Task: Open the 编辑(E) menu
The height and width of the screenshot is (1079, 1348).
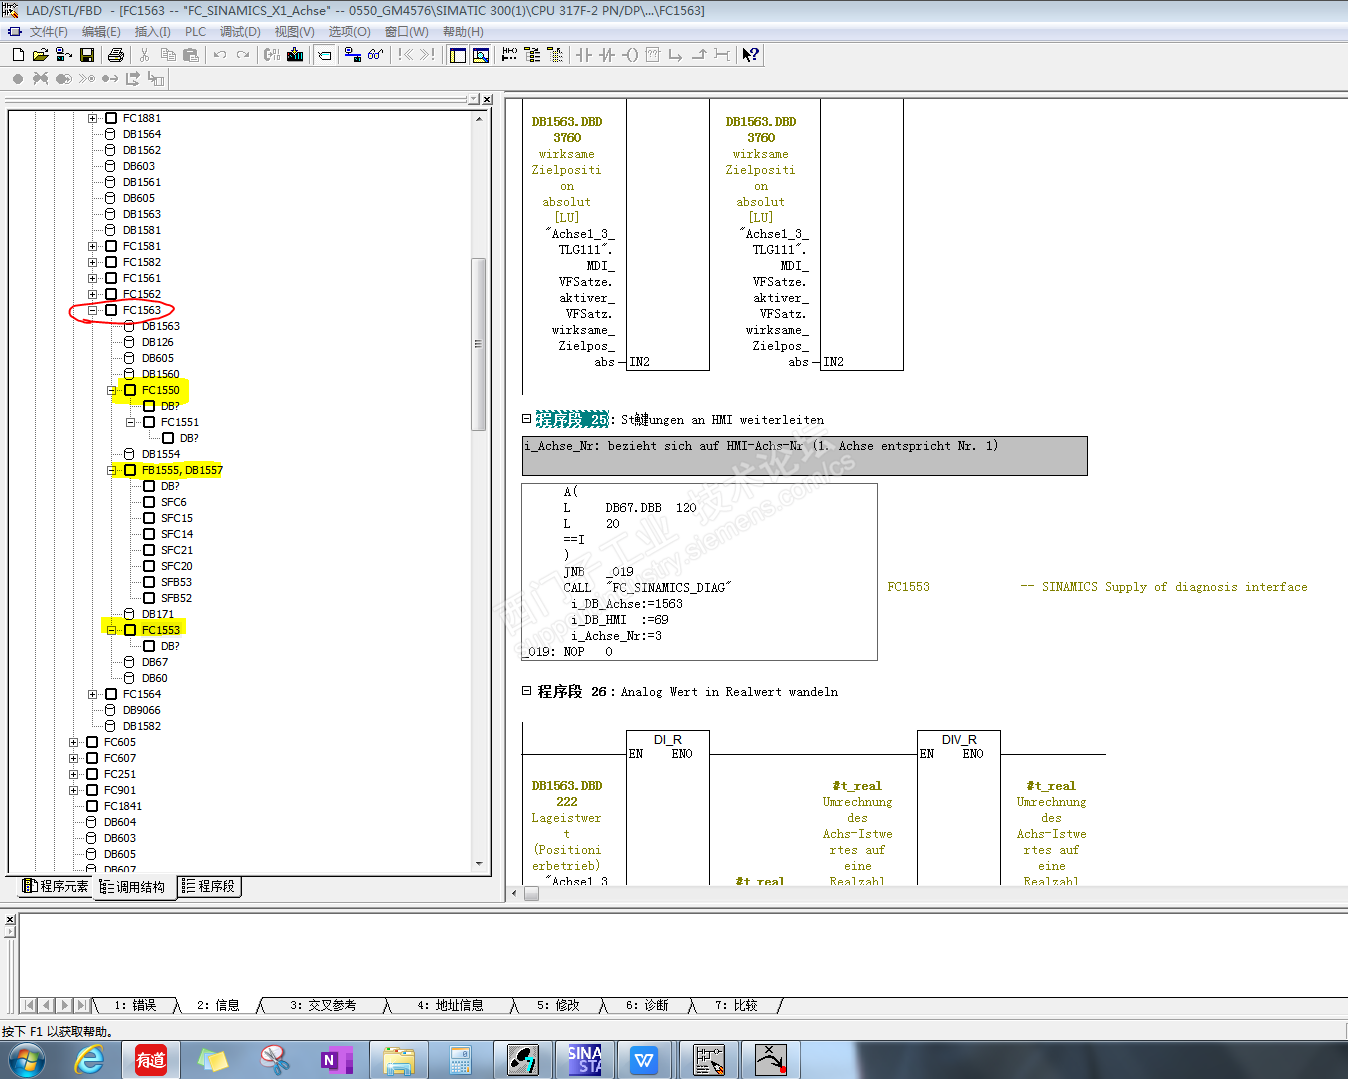Action: (101, 32)
